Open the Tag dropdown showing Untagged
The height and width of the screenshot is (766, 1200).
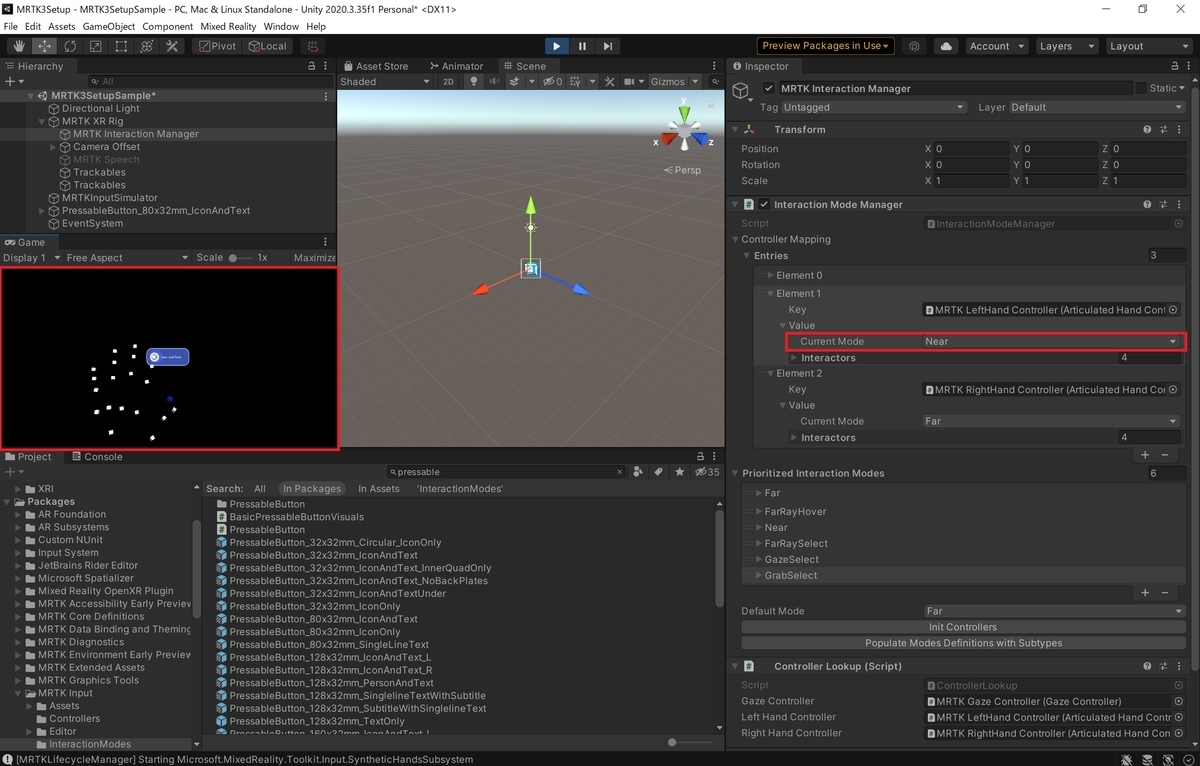874,107
